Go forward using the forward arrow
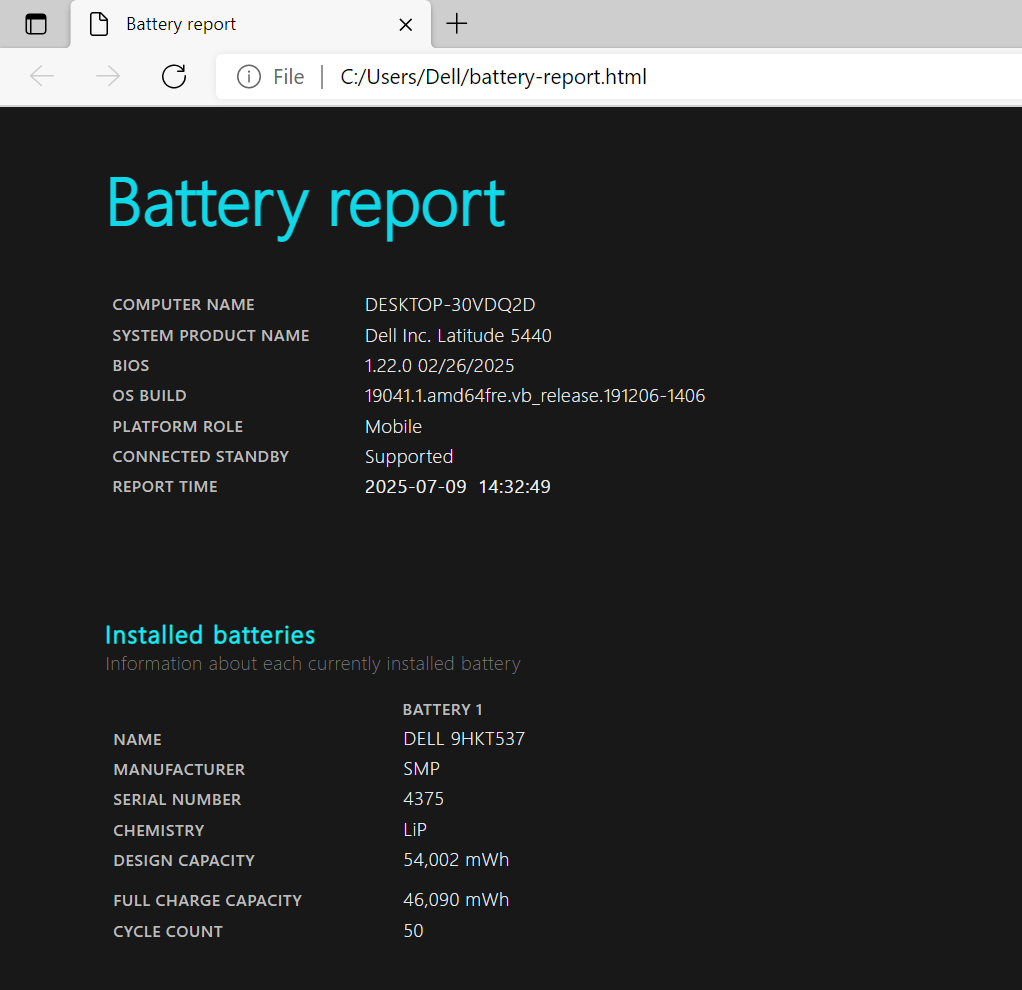 tap(107, 76)
